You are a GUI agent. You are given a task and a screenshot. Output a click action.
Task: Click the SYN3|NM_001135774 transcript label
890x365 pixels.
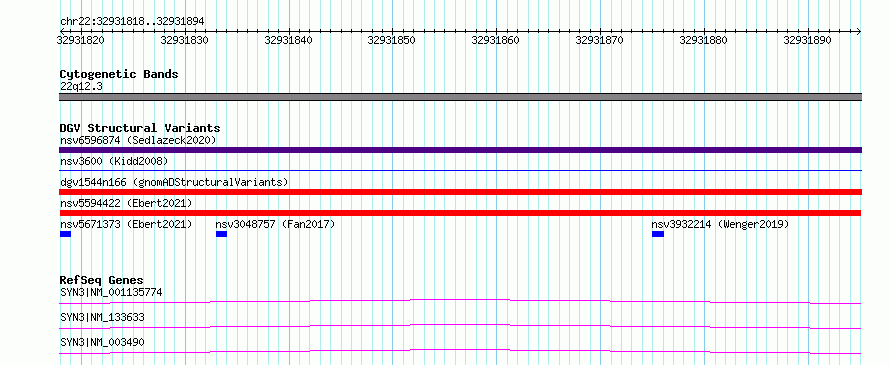[x=111, y=293]
